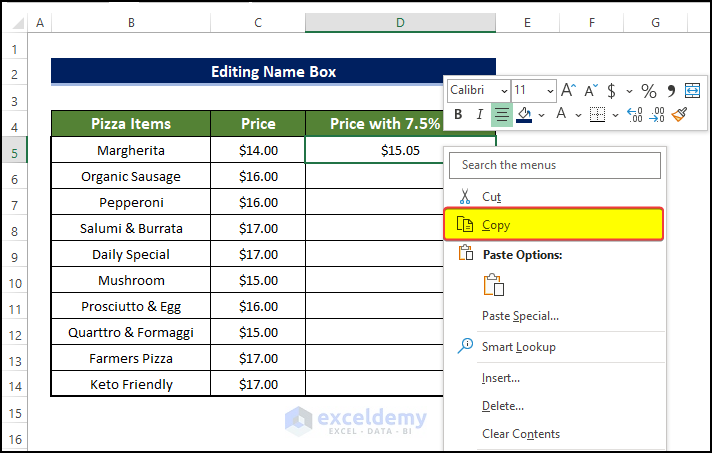Choose Smart Lookup in context menu

555,347
